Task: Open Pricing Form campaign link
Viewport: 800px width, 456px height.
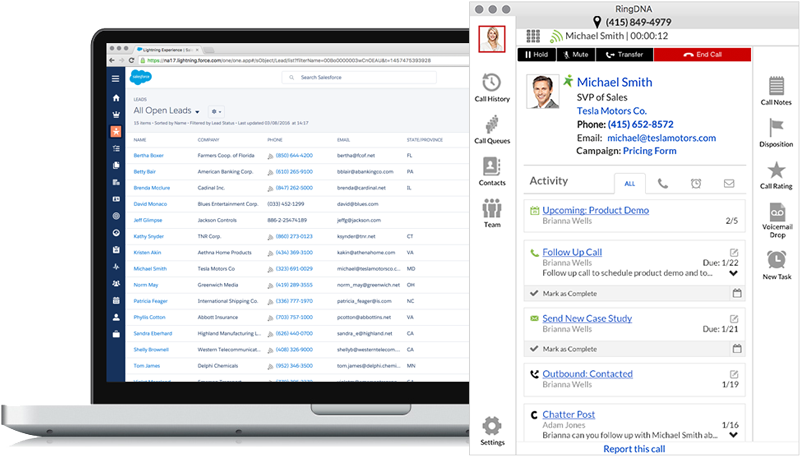Action: coord(649,151)
